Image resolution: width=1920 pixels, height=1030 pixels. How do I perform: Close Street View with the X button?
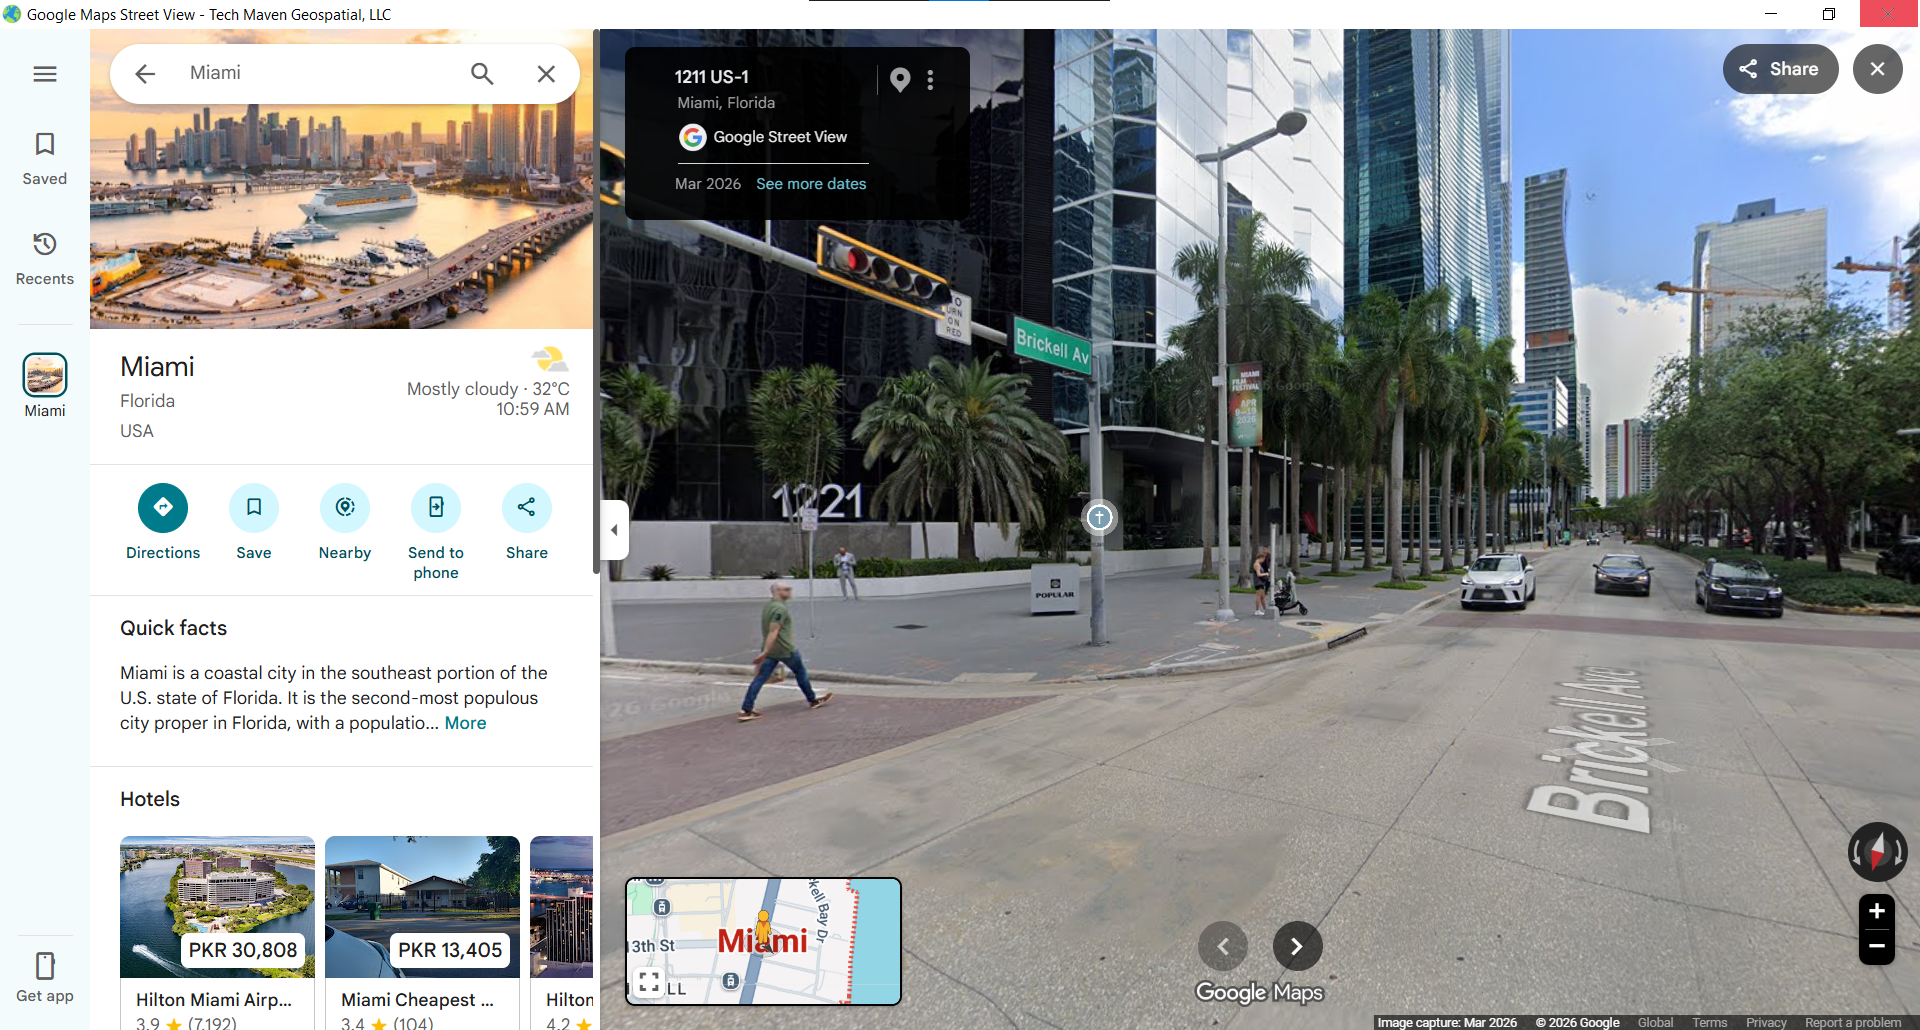[1878, 69]
